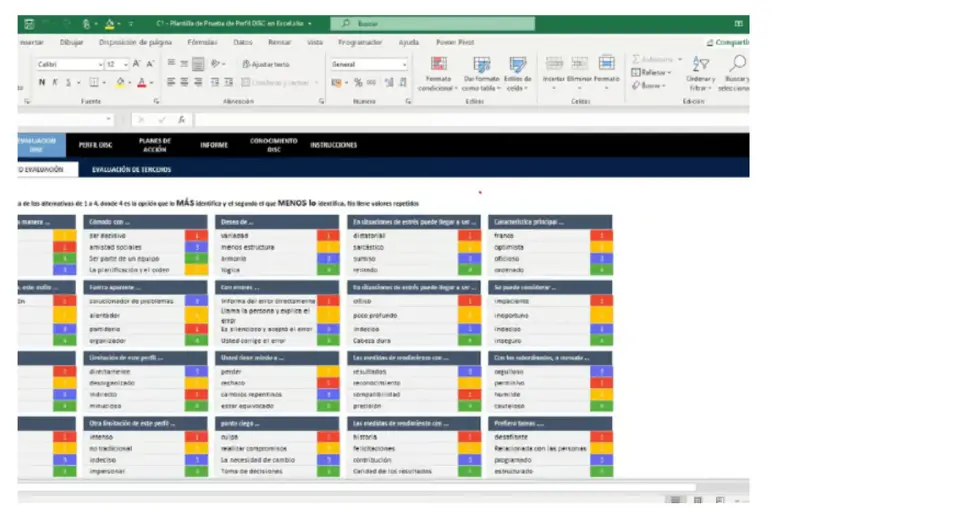Open Formato condicional in the ribbon
960x520 pixels.
pos(436,74)
